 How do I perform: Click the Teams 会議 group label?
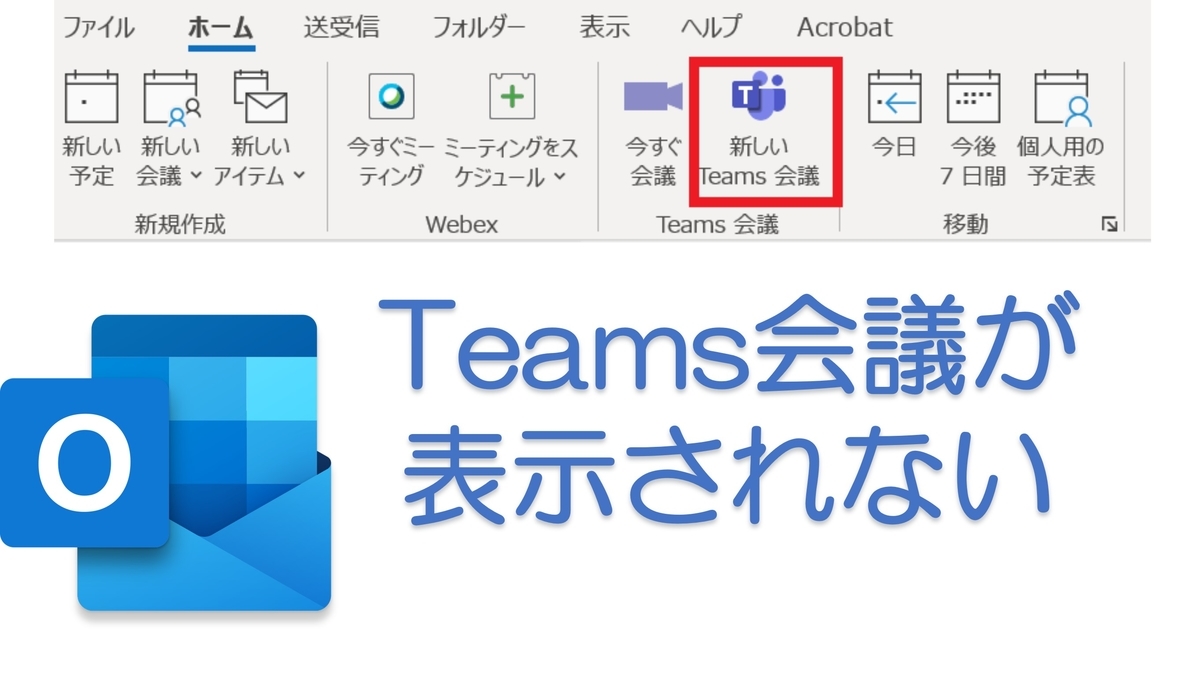coord(717,224)
